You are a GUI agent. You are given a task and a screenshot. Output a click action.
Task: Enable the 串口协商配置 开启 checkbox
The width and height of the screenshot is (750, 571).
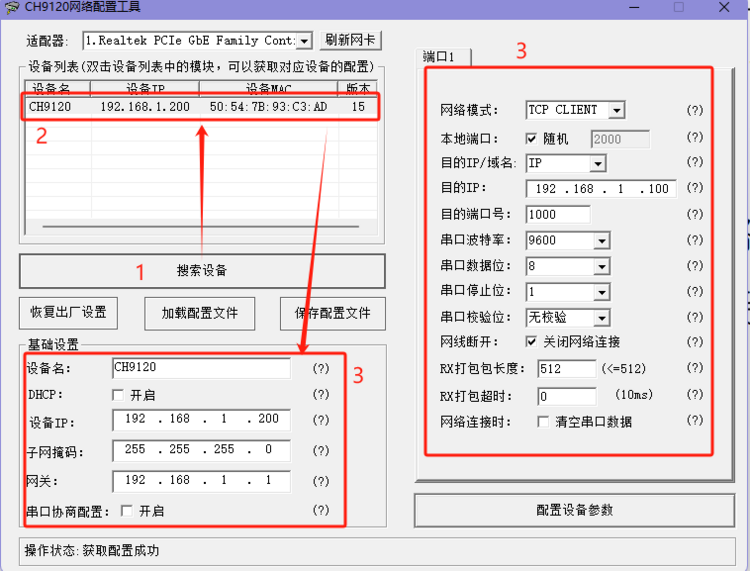[x=127, y=511]
